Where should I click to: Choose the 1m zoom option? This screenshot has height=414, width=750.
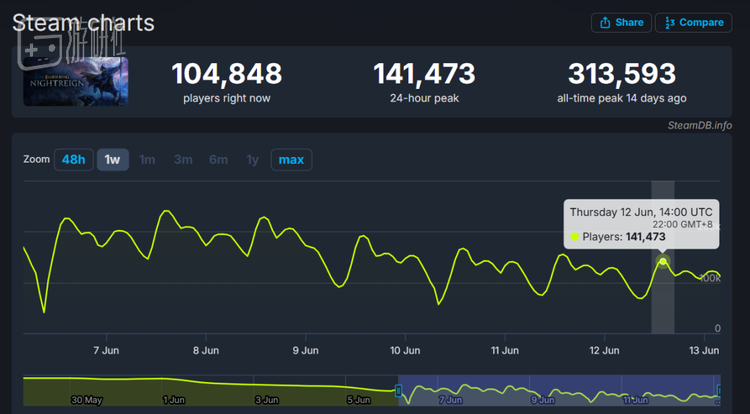147,160
